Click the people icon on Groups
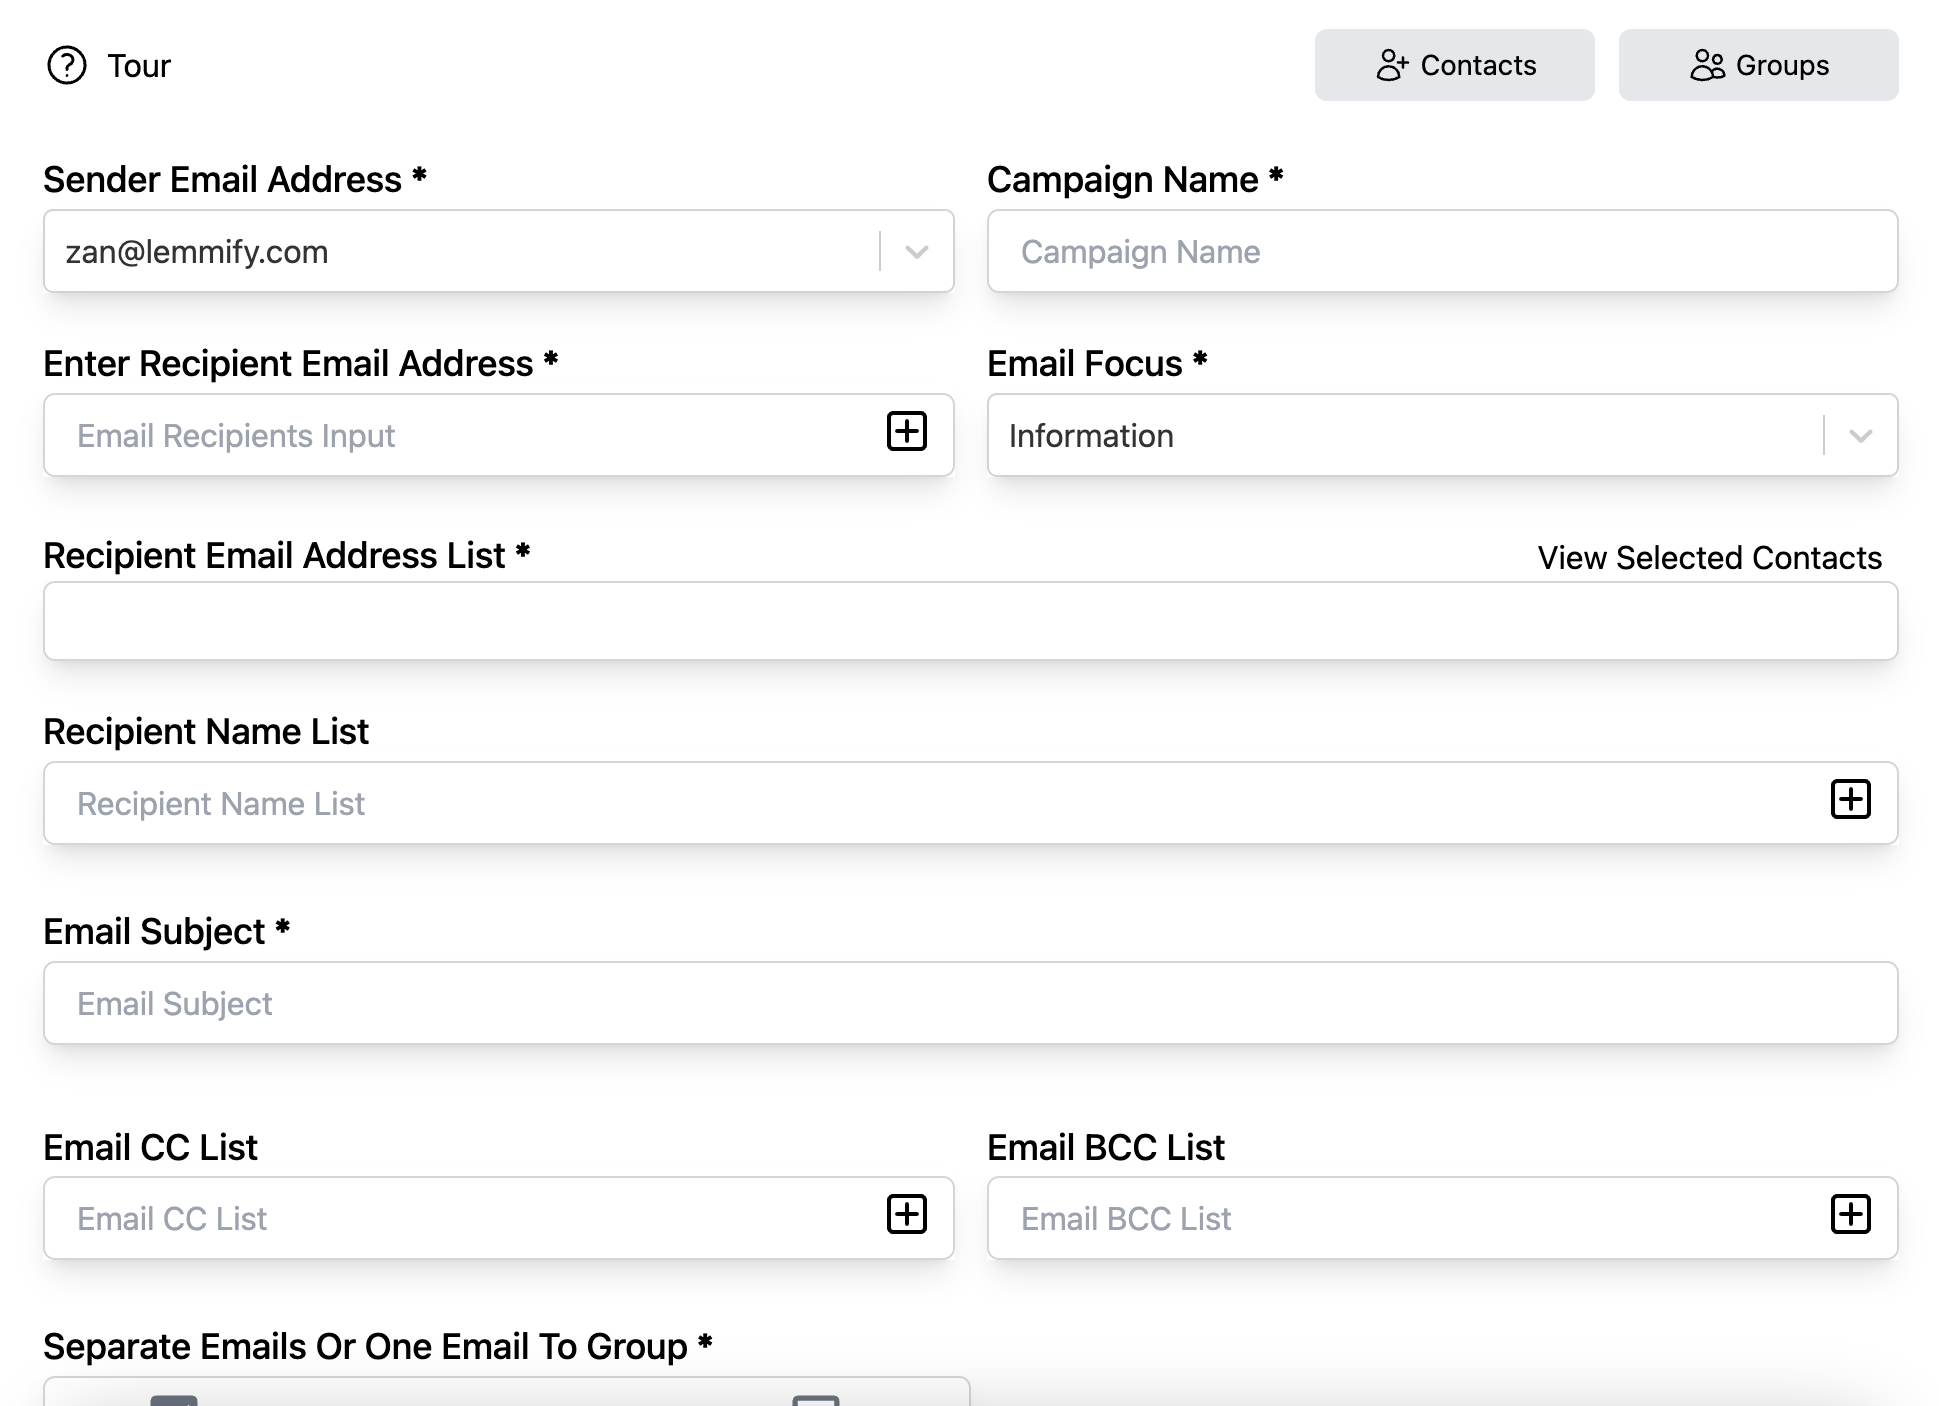Screen dimensions: 1939x1406 click(x=1707, y=65)
